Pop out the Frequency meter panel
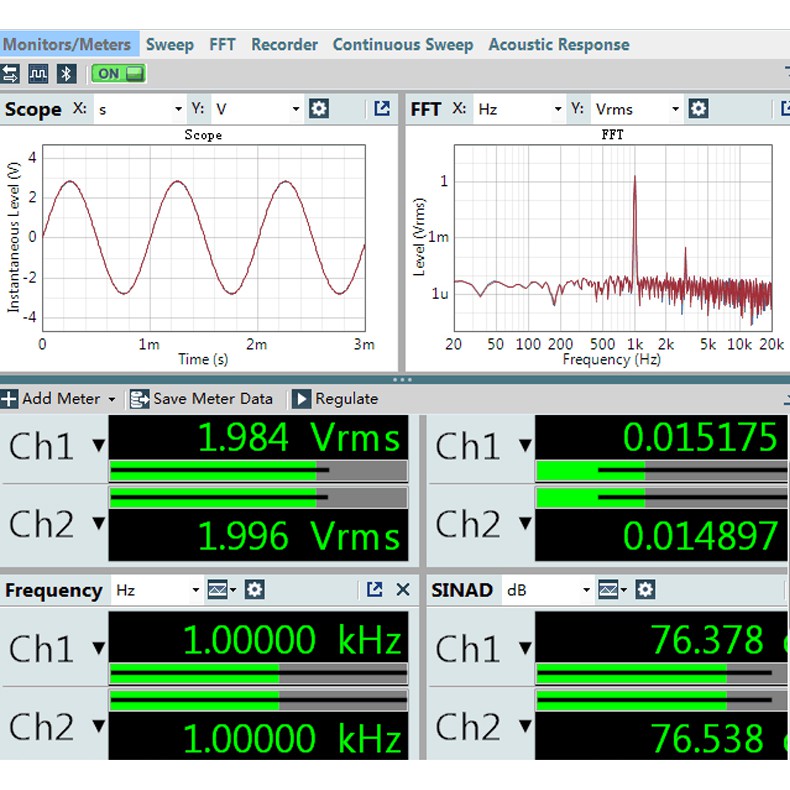 pyautogui.click(x=375, y=590)
